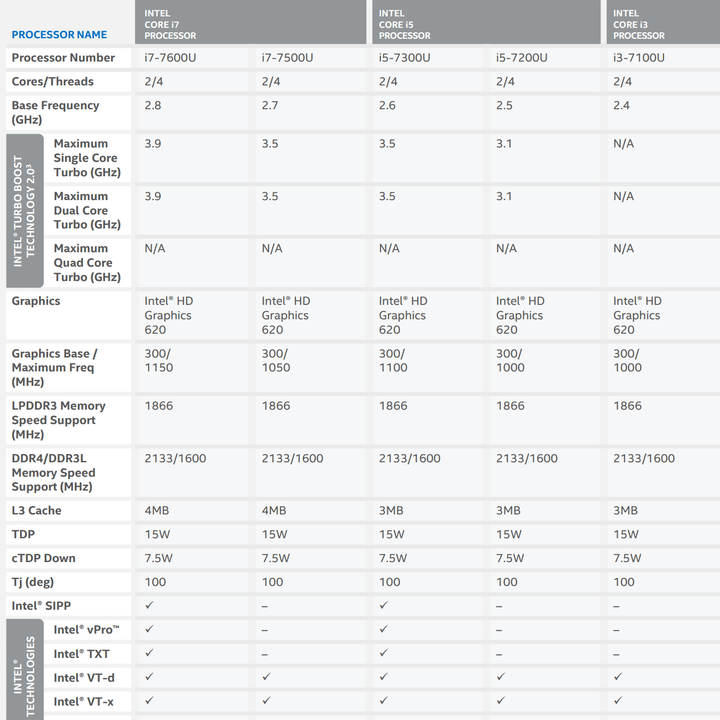Select the LPDDR3 Memory Speed Support label
The height and width of the screenshot is (720, 720).
tap(59, 420)
